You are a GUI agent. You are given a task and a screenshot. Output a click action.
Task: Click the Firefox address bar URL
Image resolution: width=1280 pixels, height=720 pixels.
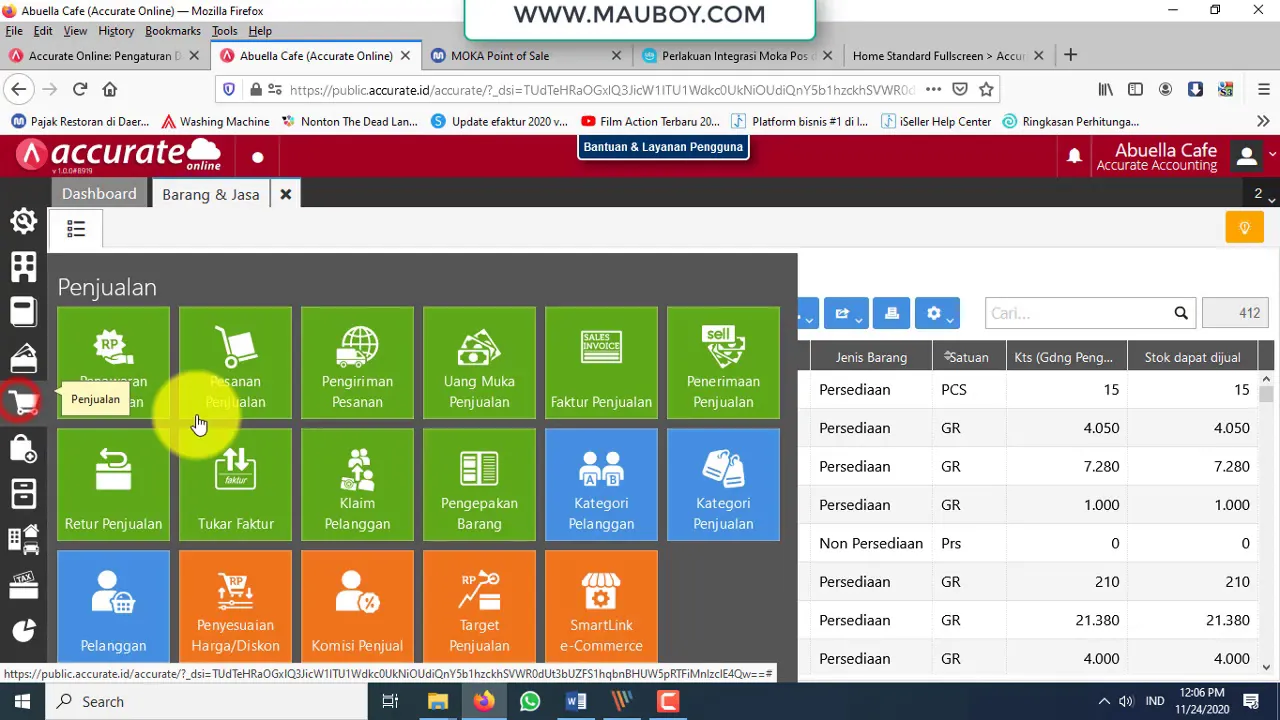click(601, 89)
